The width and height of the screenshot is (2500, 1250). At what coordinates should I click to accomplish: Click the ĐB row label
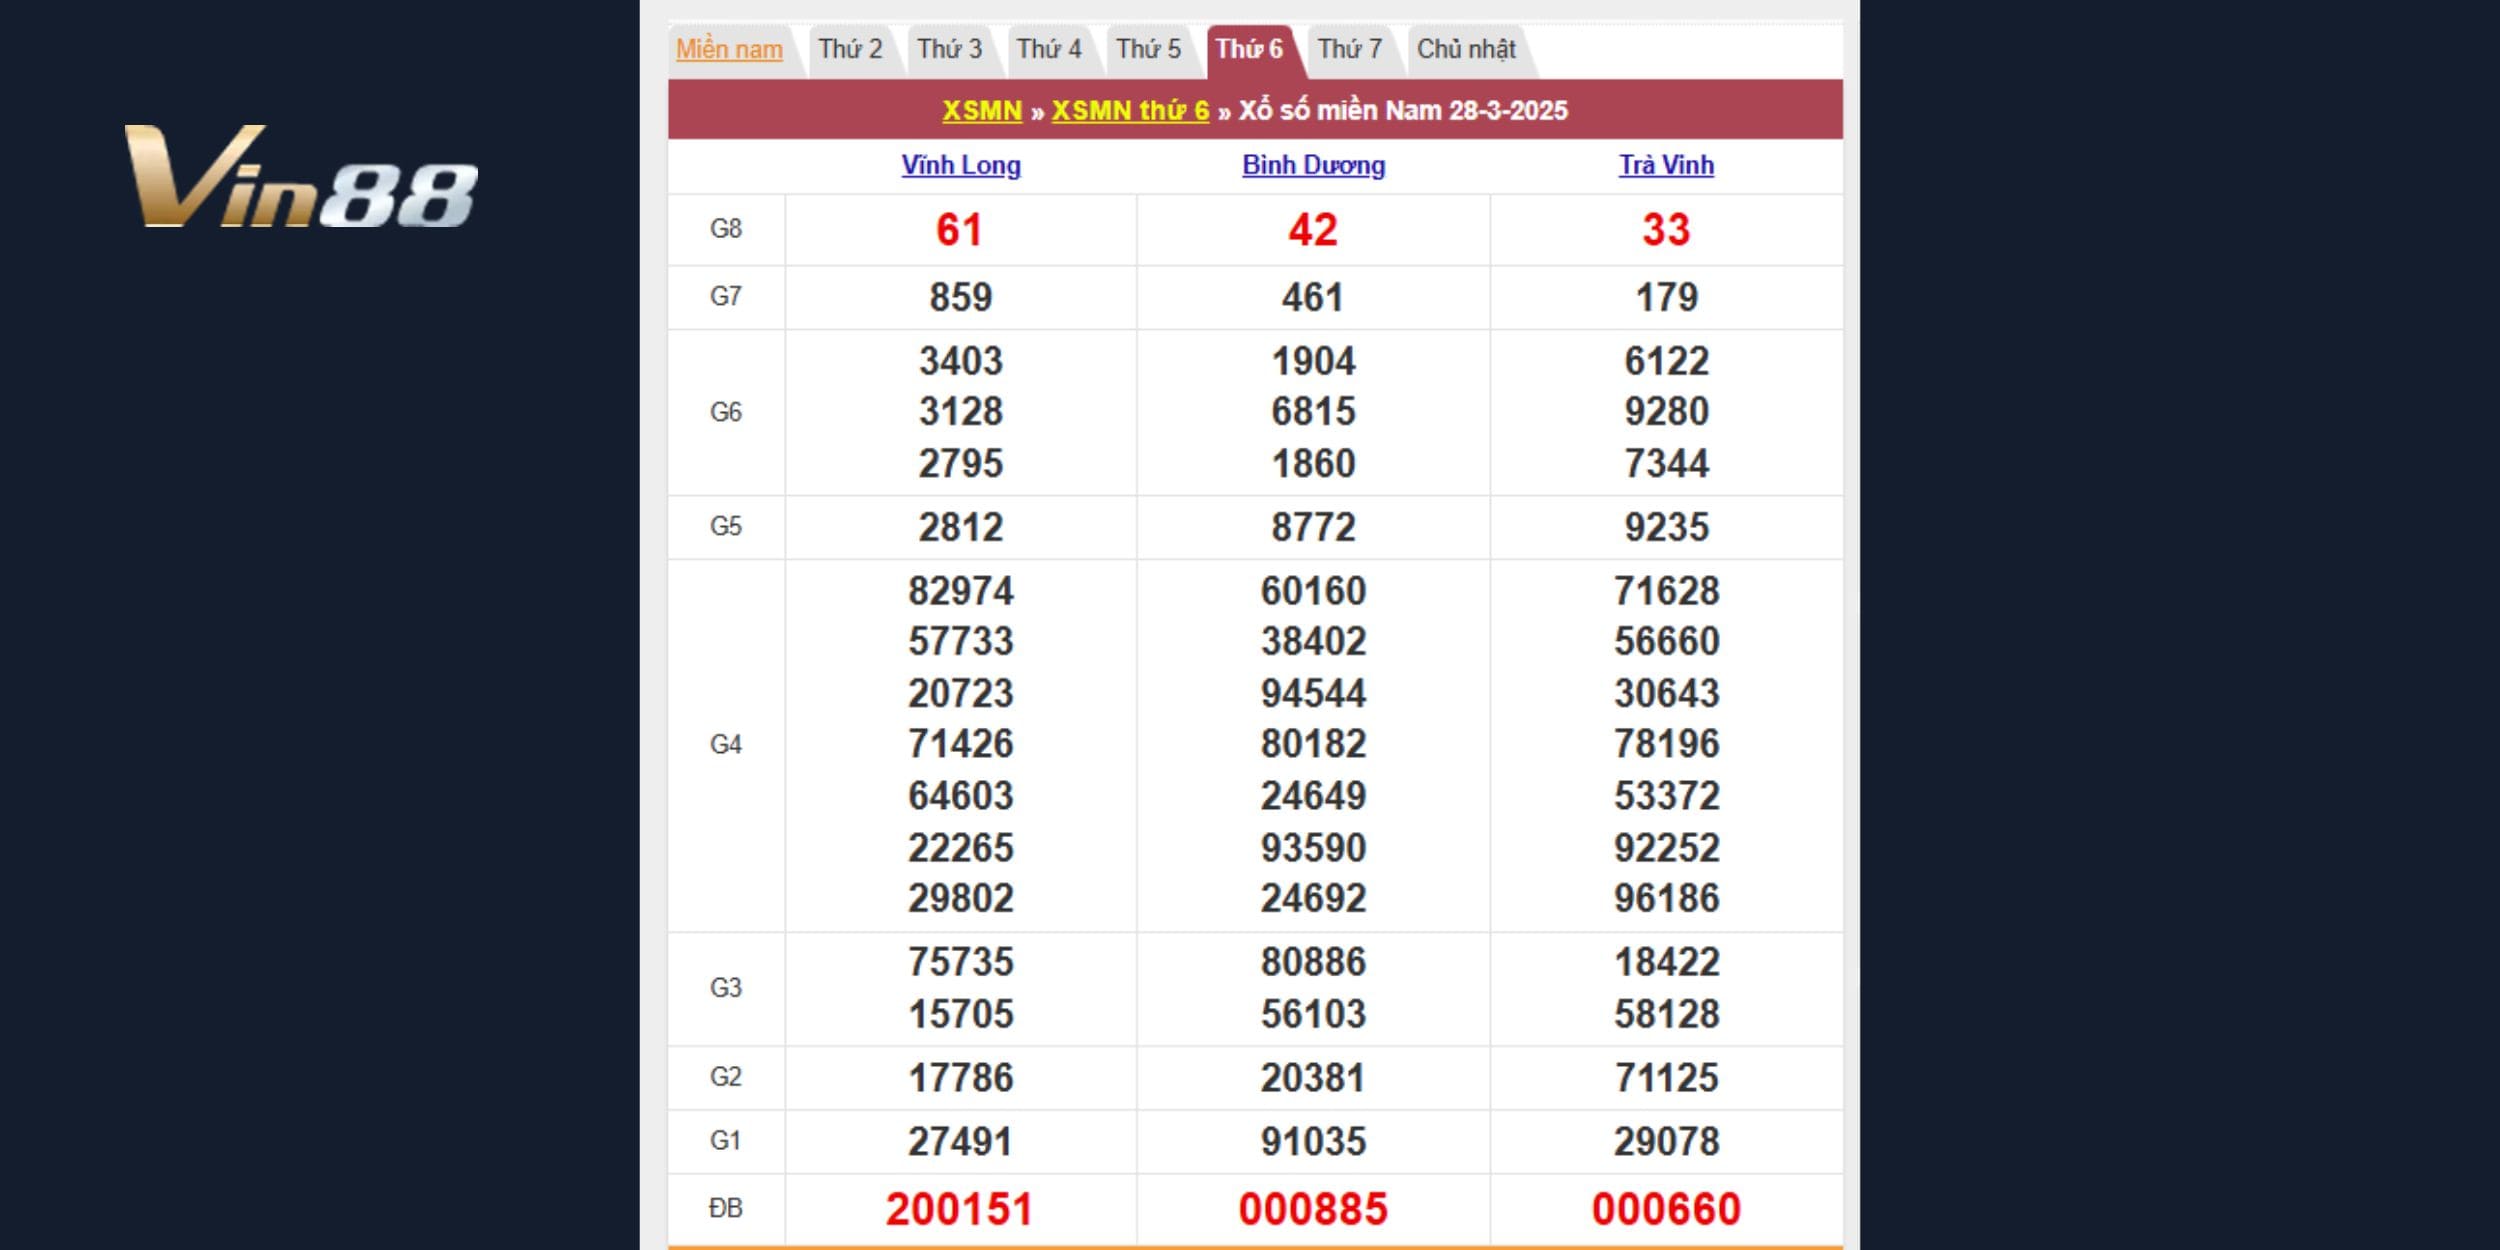coord(726,1209)
